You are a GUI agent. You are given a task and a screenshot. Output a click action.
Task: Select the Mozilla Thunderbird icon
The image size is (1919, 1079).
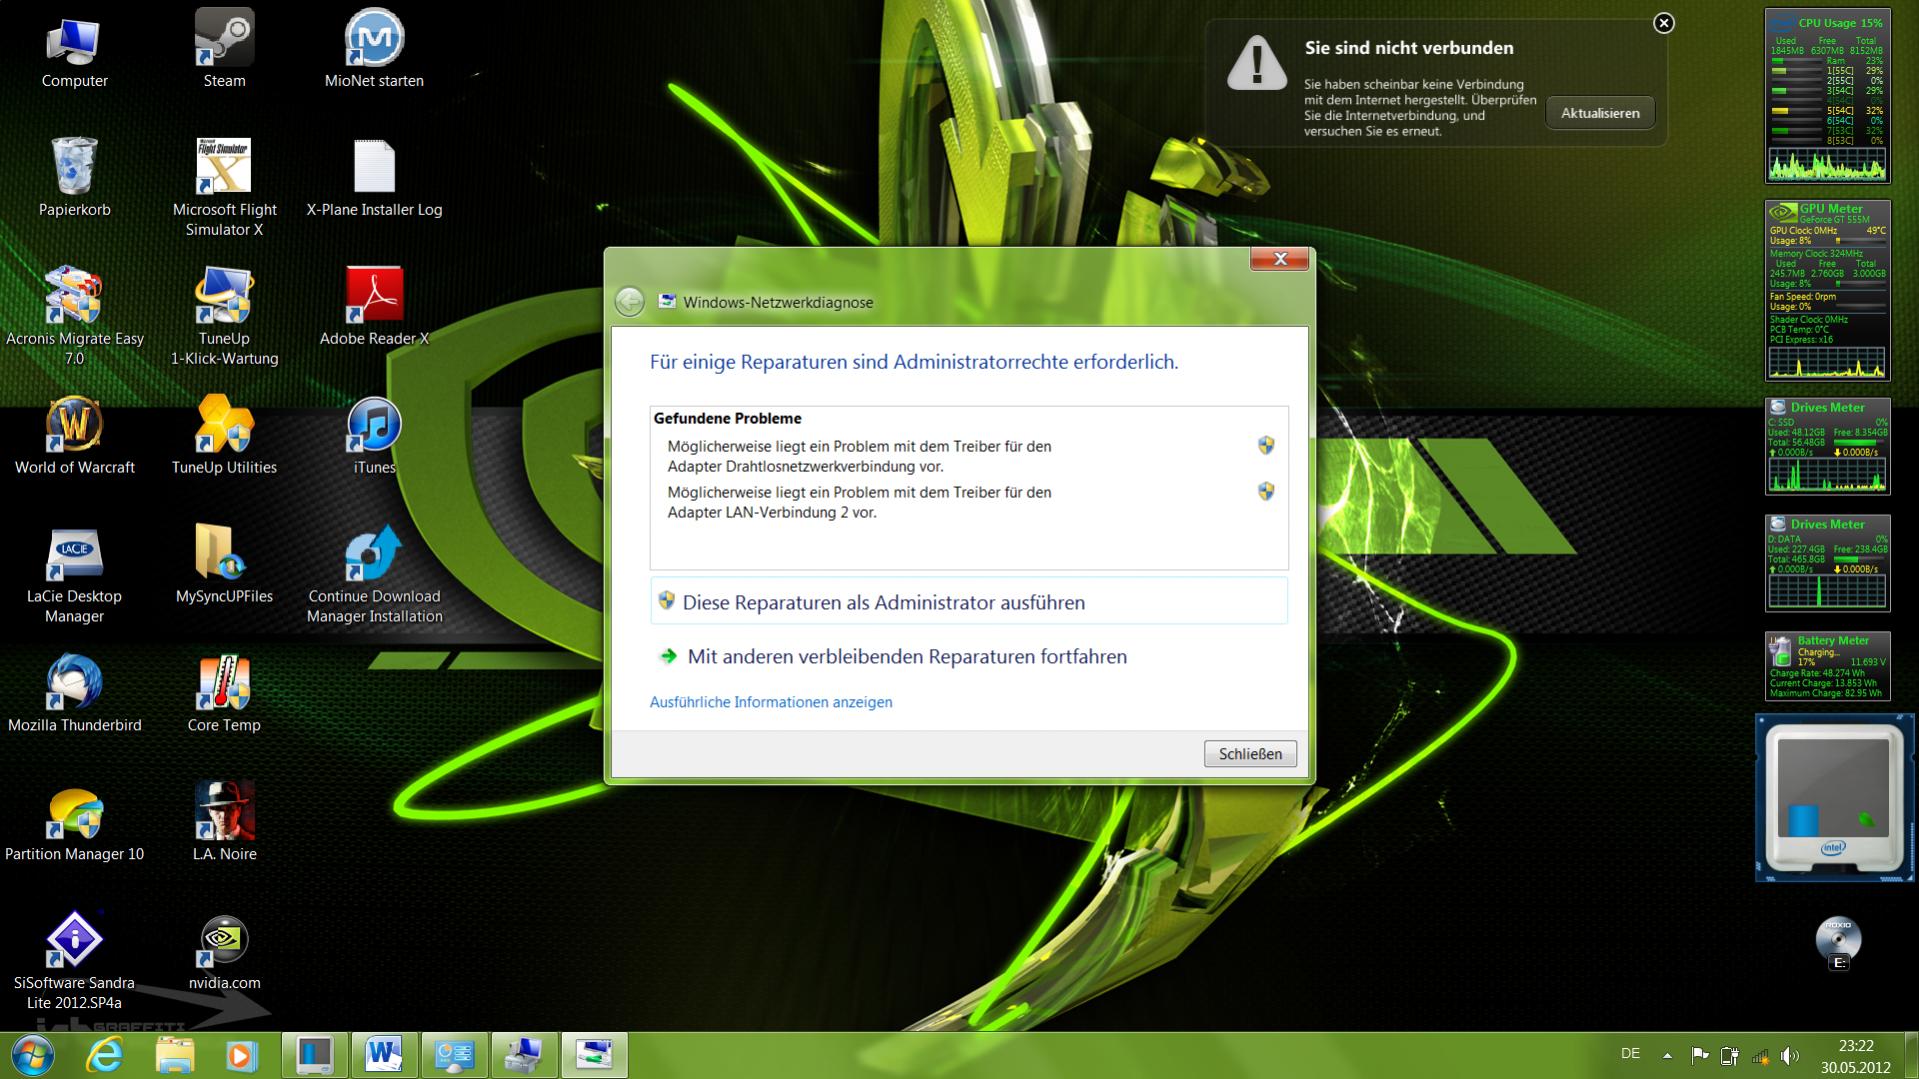pyautogui.click(x=74, y=693)
